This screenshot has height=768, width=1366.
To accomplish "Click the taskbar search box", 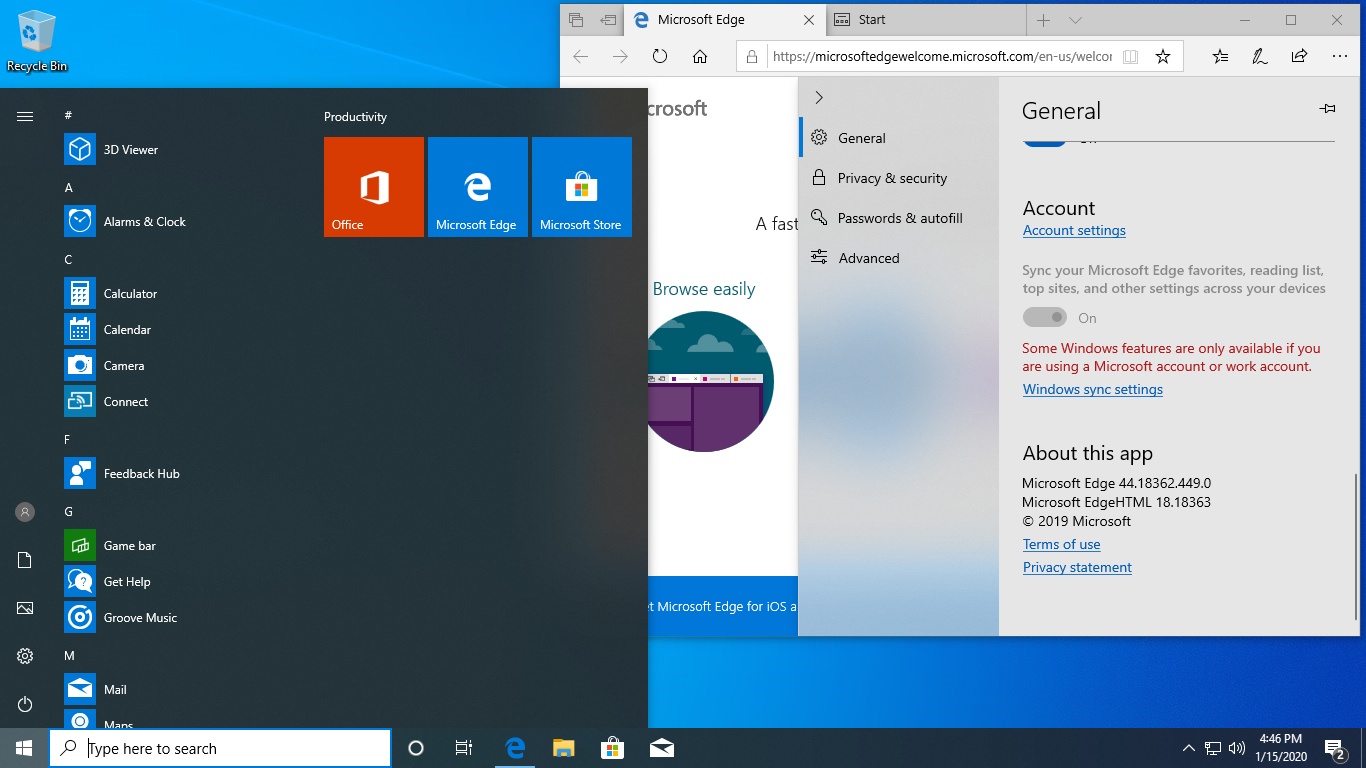I will point(220,748).
